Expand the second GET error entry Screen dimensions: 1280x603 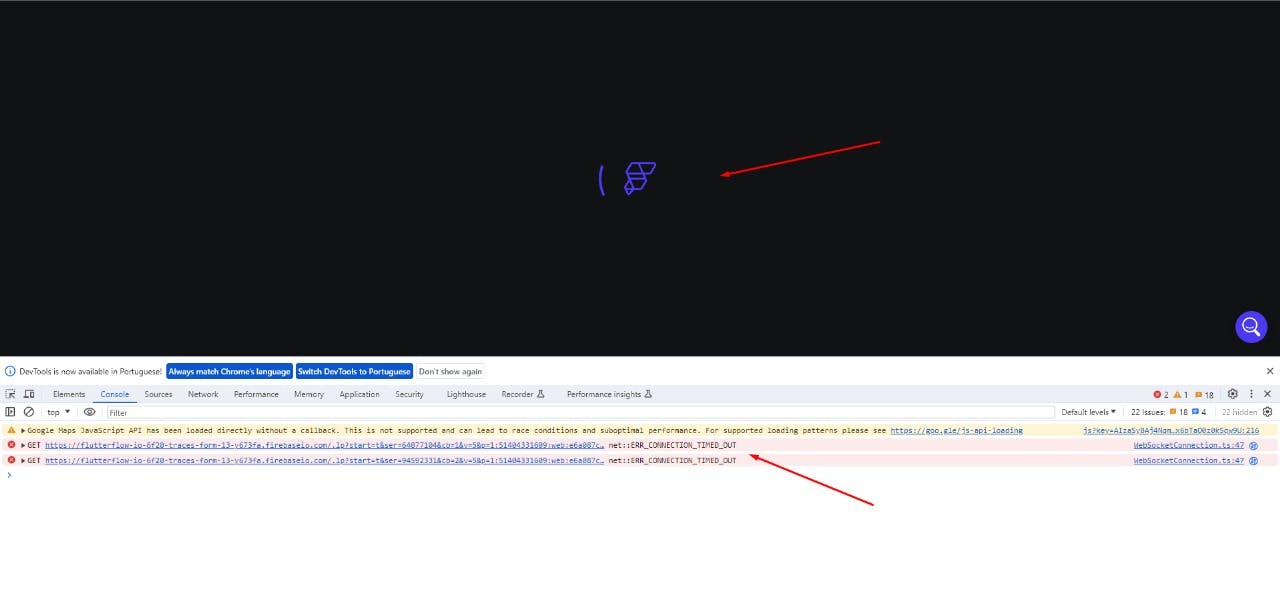[23, 460]
